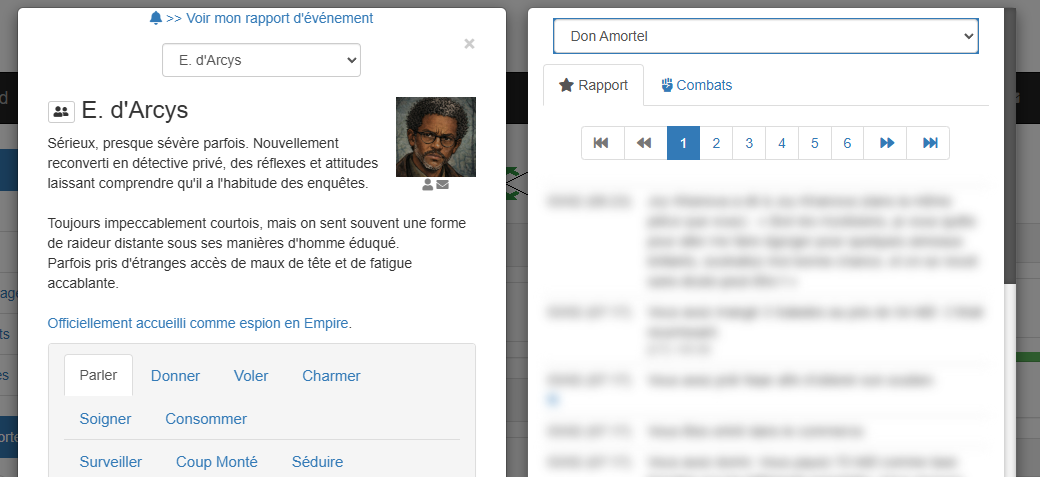Close the character dialog with X
Image resolution: width=1040 pixels, height=477 pixels.
pos(469,44)
